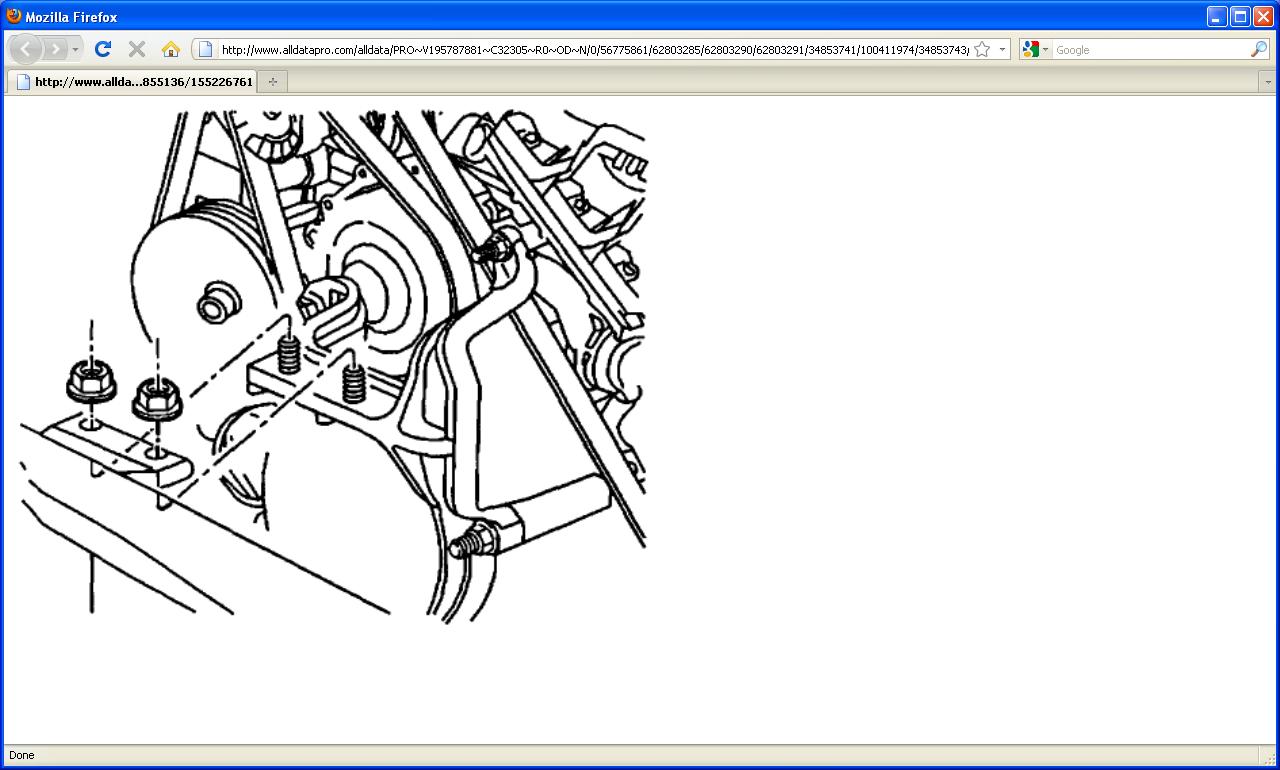The width and height of the screenshot is (1280, 770).
Task: Maximize the Firefox window
Action: coord(1240,16)
